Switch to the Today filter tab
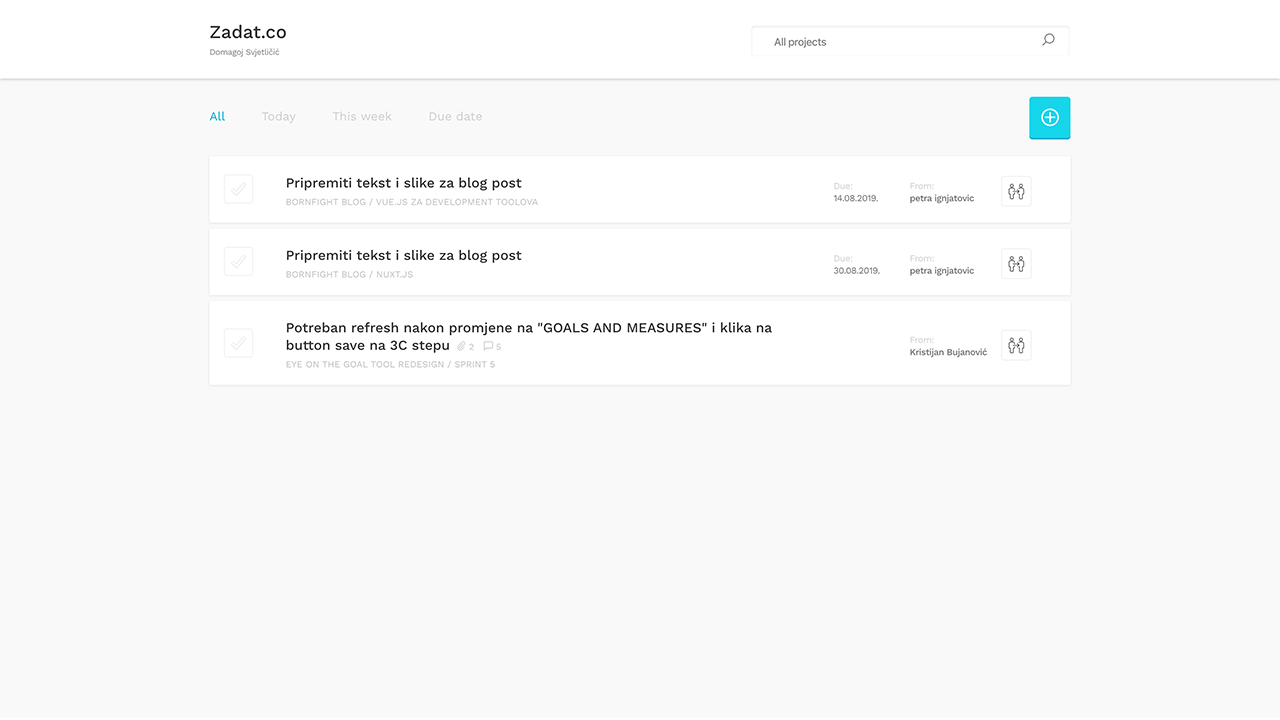1280x720 pixels. coord(278,116)
